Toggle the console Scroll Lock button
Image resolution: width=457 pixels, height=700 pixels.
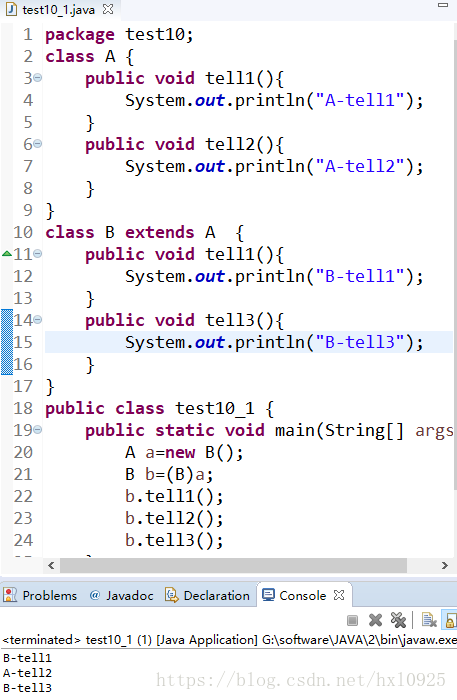tap(450, 620)
